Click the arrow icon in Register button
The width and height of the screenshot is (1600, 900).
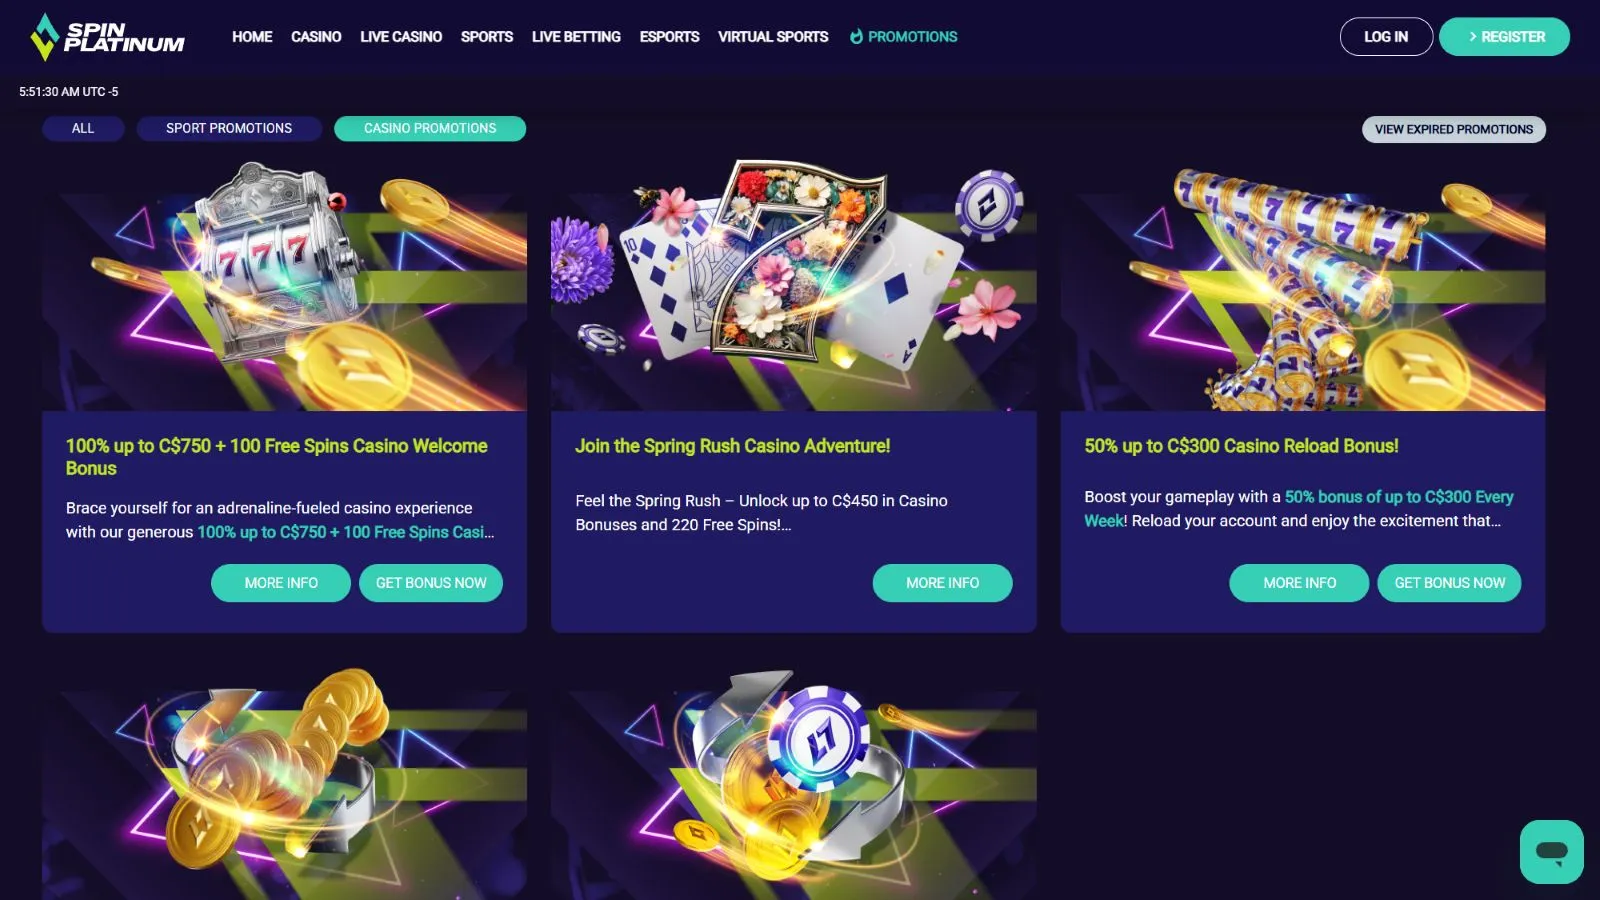coord(1472,37)
